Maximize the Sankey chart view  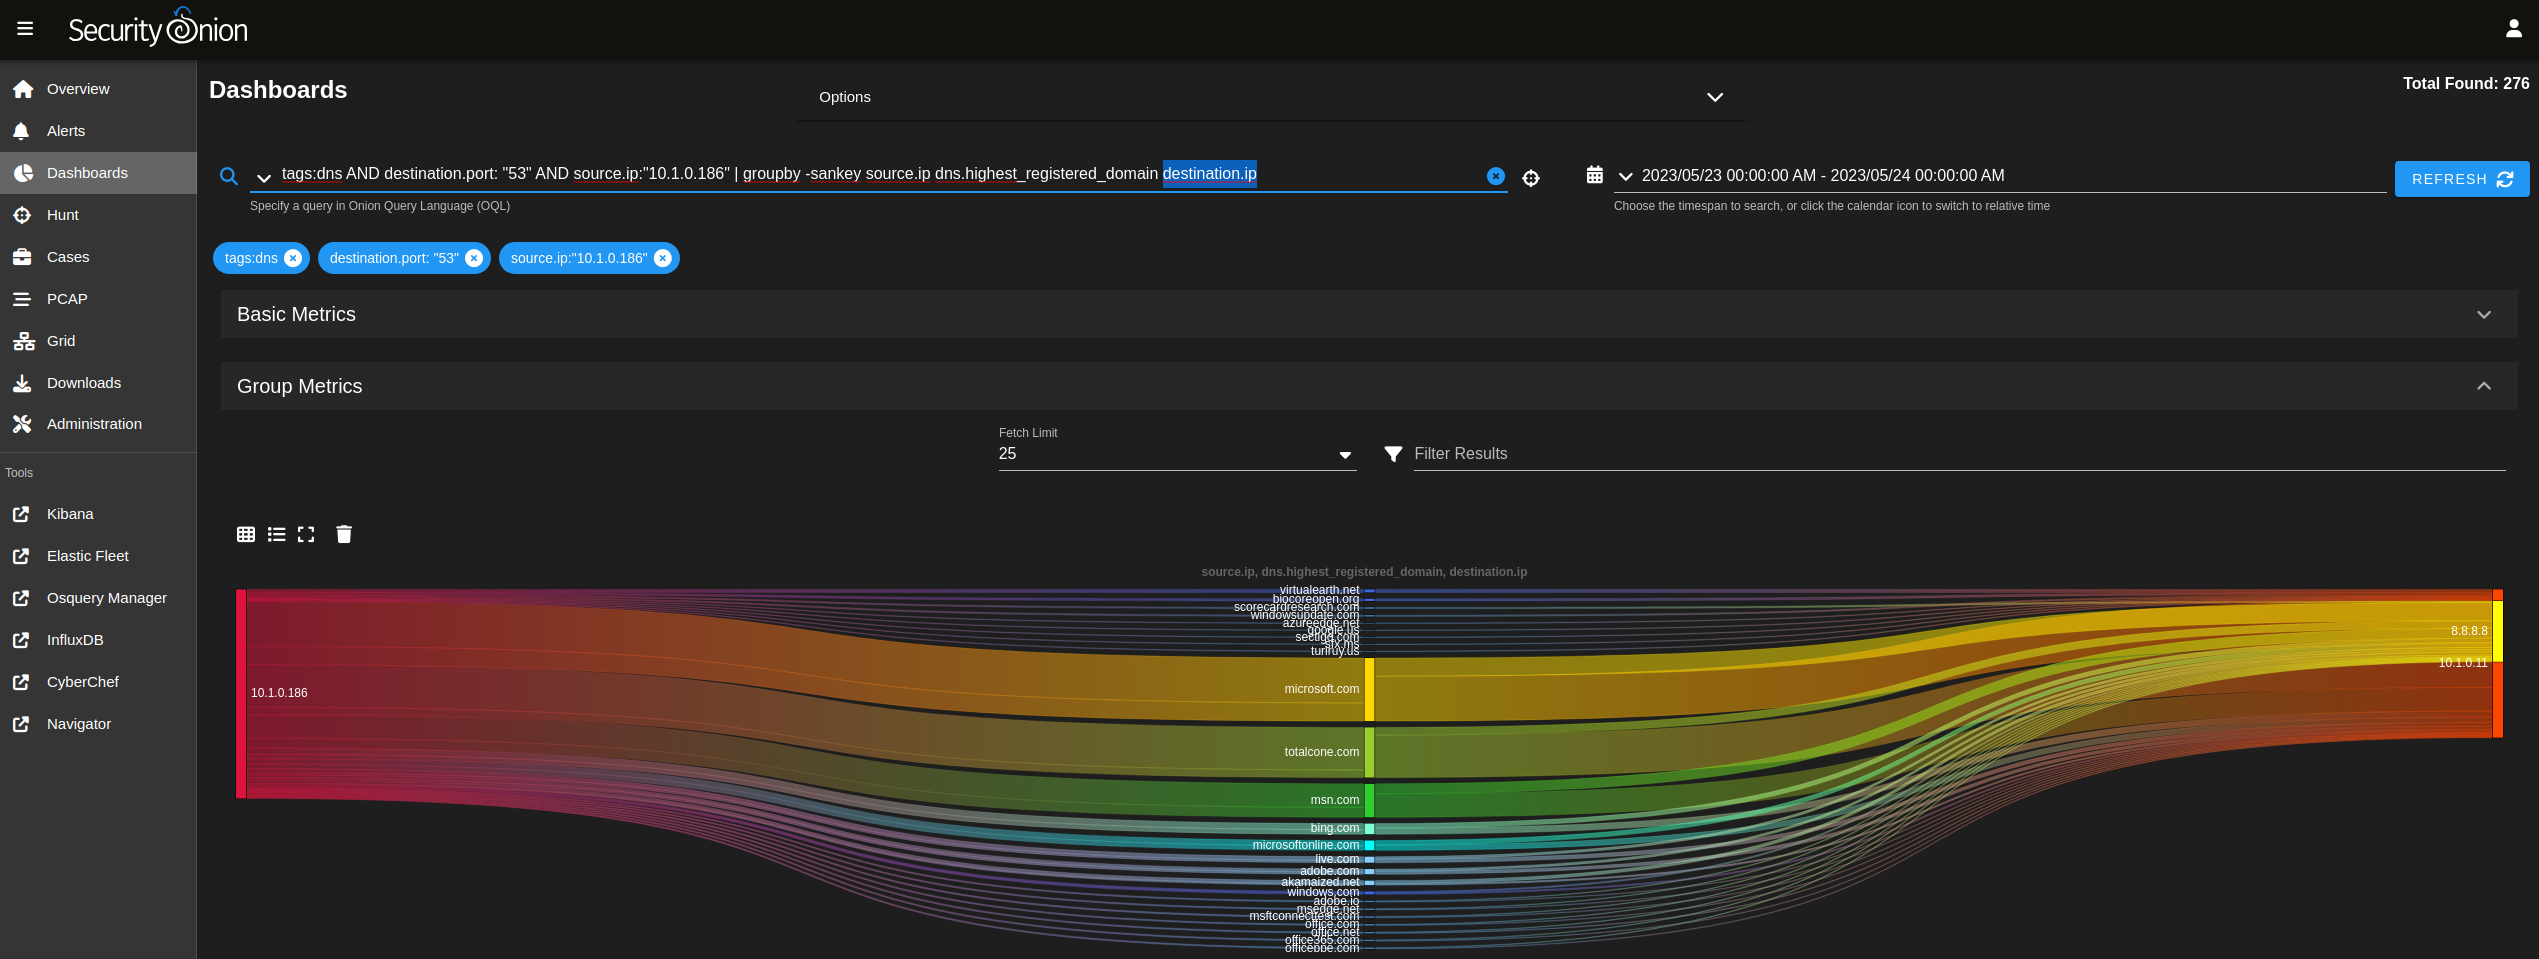click(x=306, y=534)
